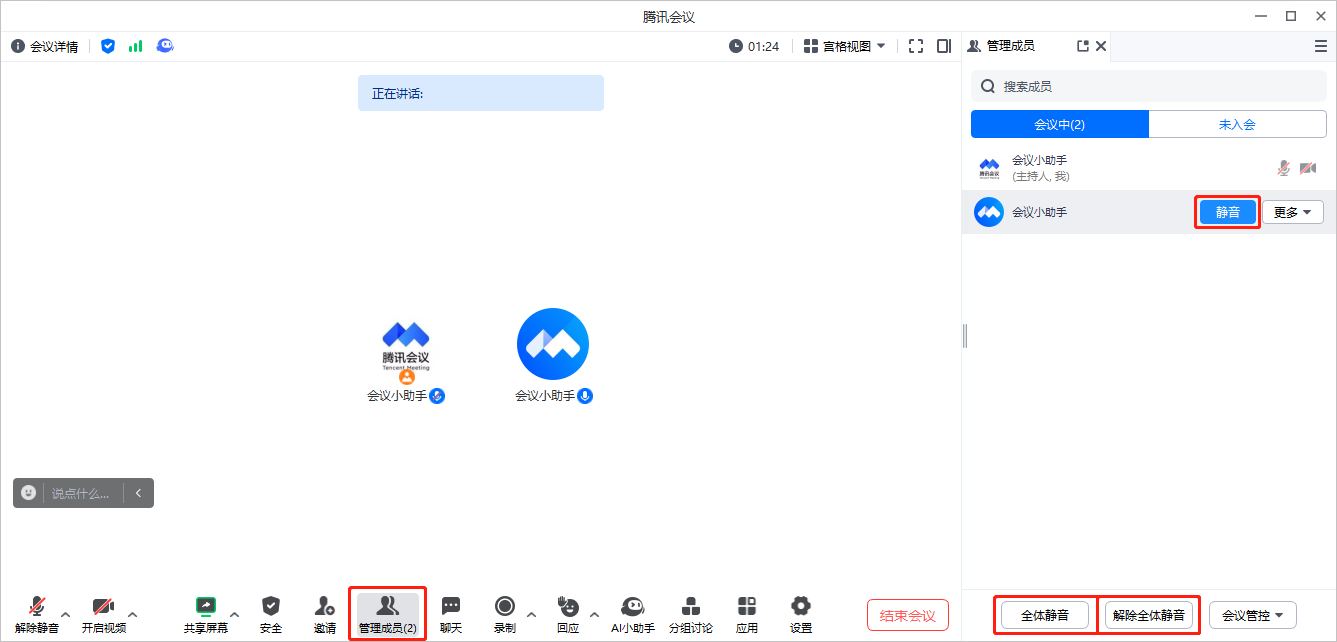Expand video options arrow next to 开启视频
The height and width of the screenshot is (642, 1337).
click(133, 614)
